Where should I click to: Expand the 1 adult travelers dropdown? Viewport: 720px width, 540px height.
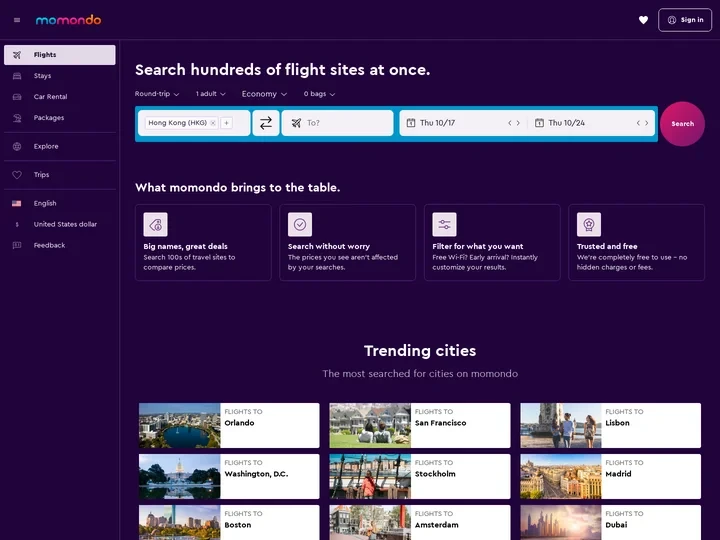pyautogui.click(x=211, y=94)
